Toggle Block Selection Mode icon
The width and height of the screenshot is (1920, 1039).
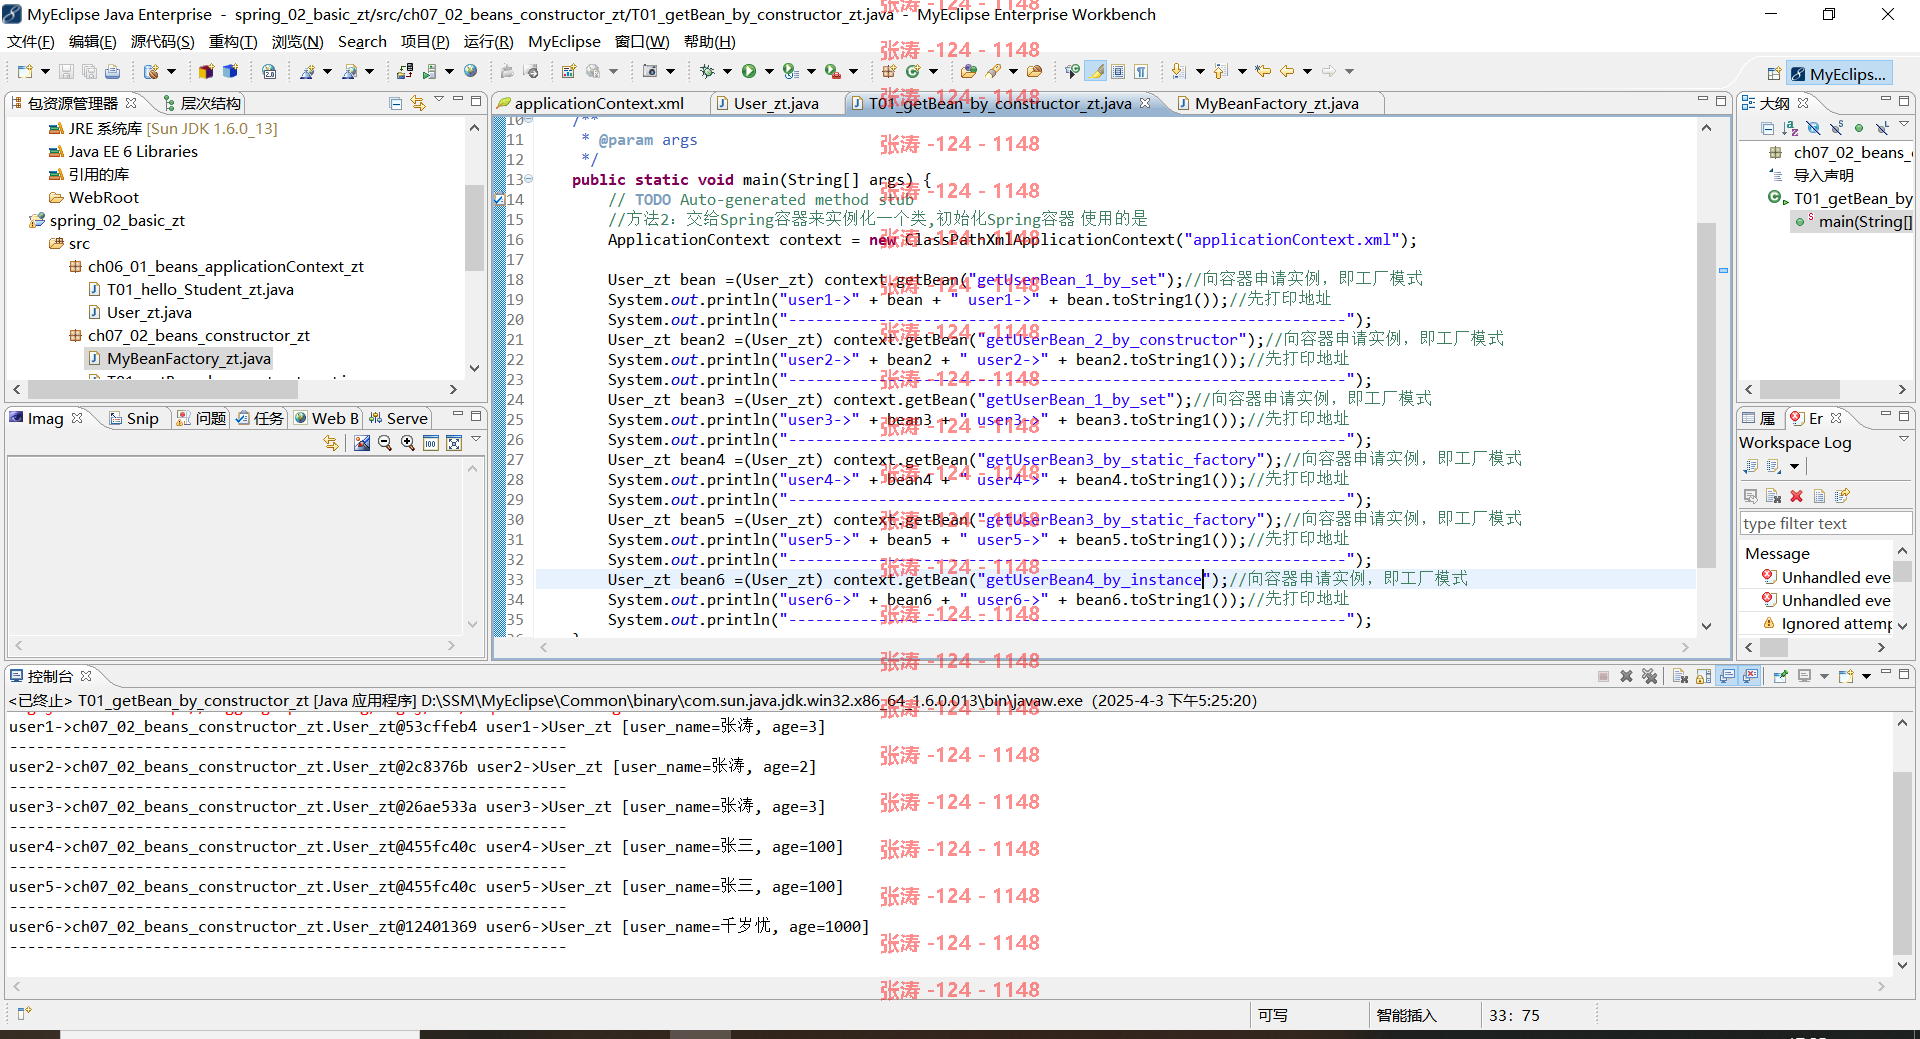tap(1118, 71)
